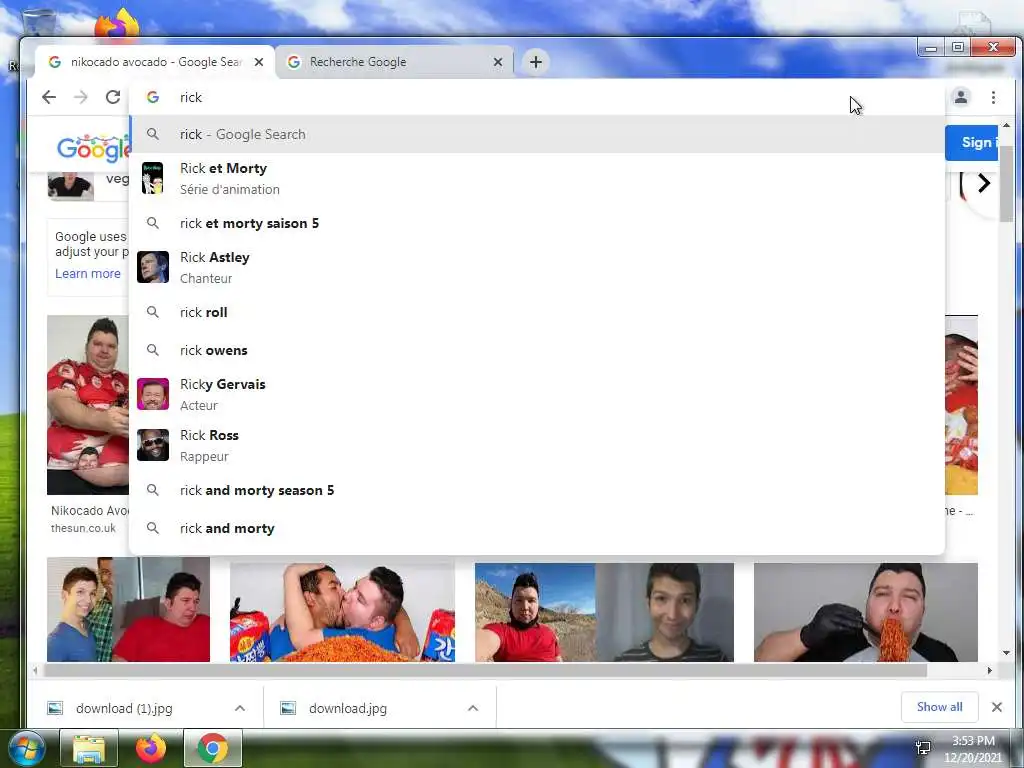Close the downloads bar
The height and width of the screenshot is (768, 1024).
[x=997, y=707]
